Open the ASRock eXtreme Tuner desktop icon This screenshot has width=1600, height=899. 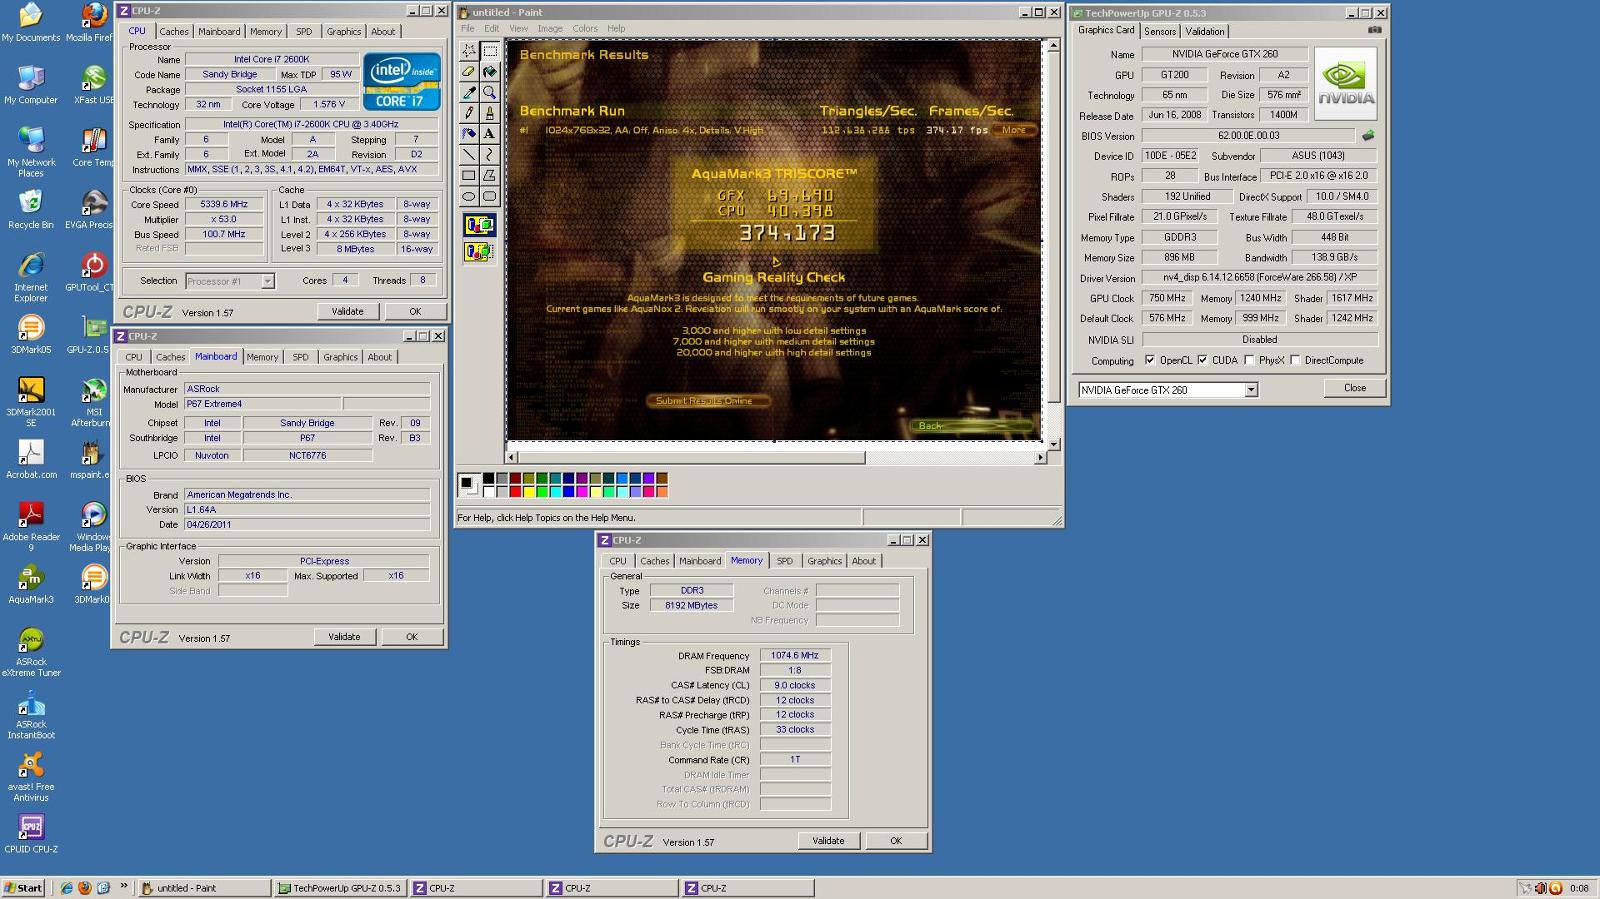[31, 652]
